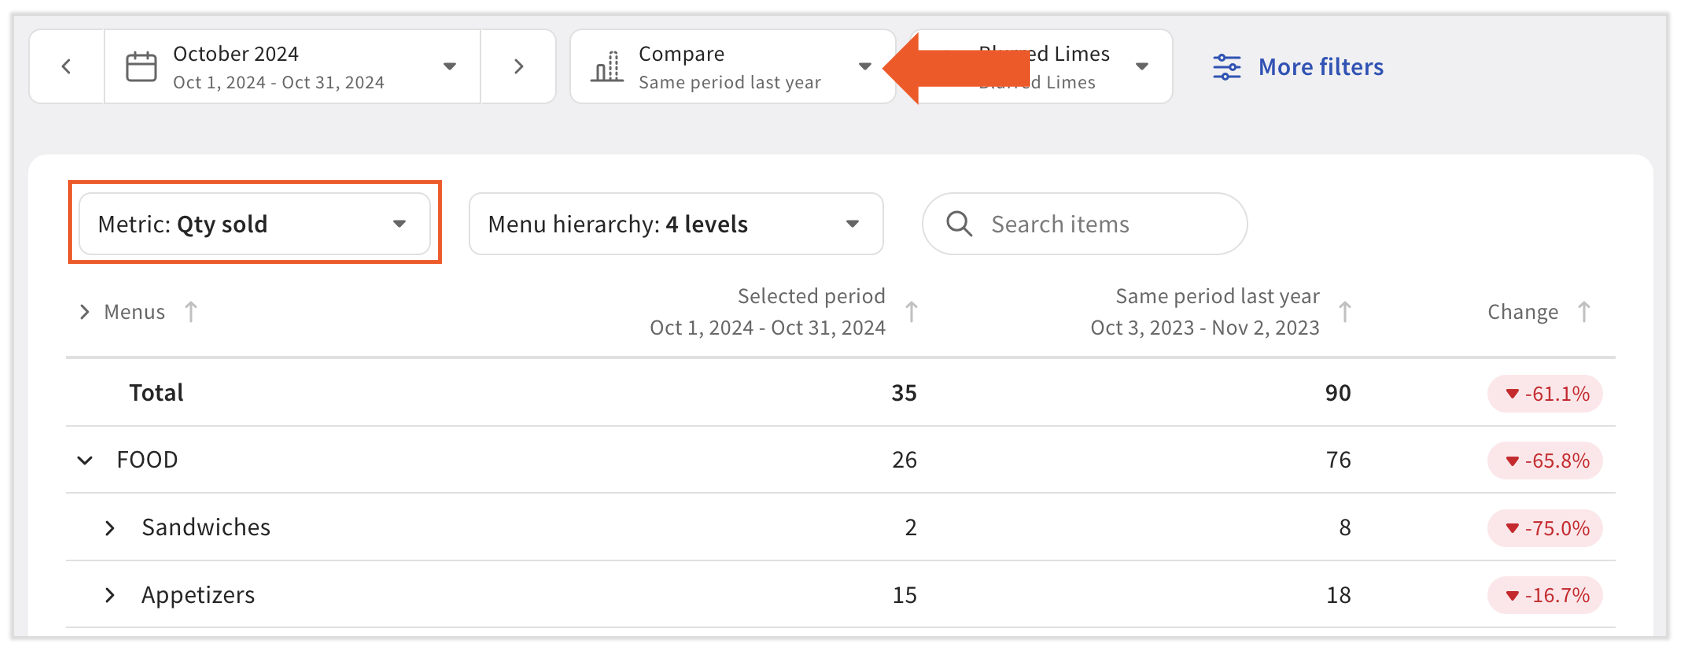Go to next month with right chevron

pos(518,67)
